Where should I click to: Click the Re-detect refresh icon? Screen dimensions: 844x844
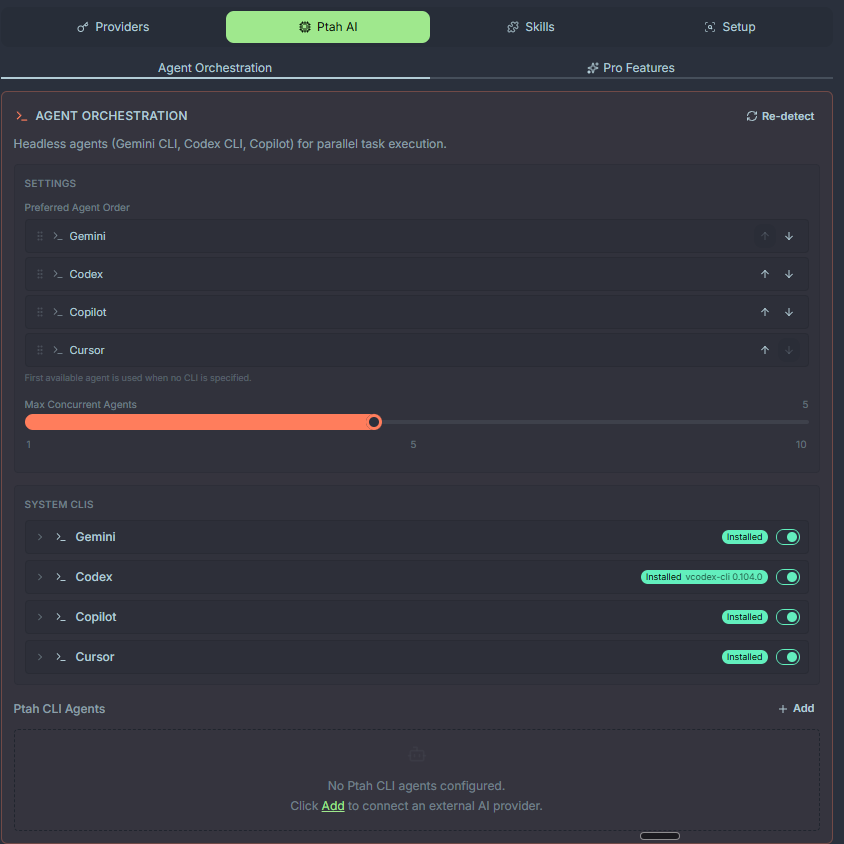tap(751, 115)
